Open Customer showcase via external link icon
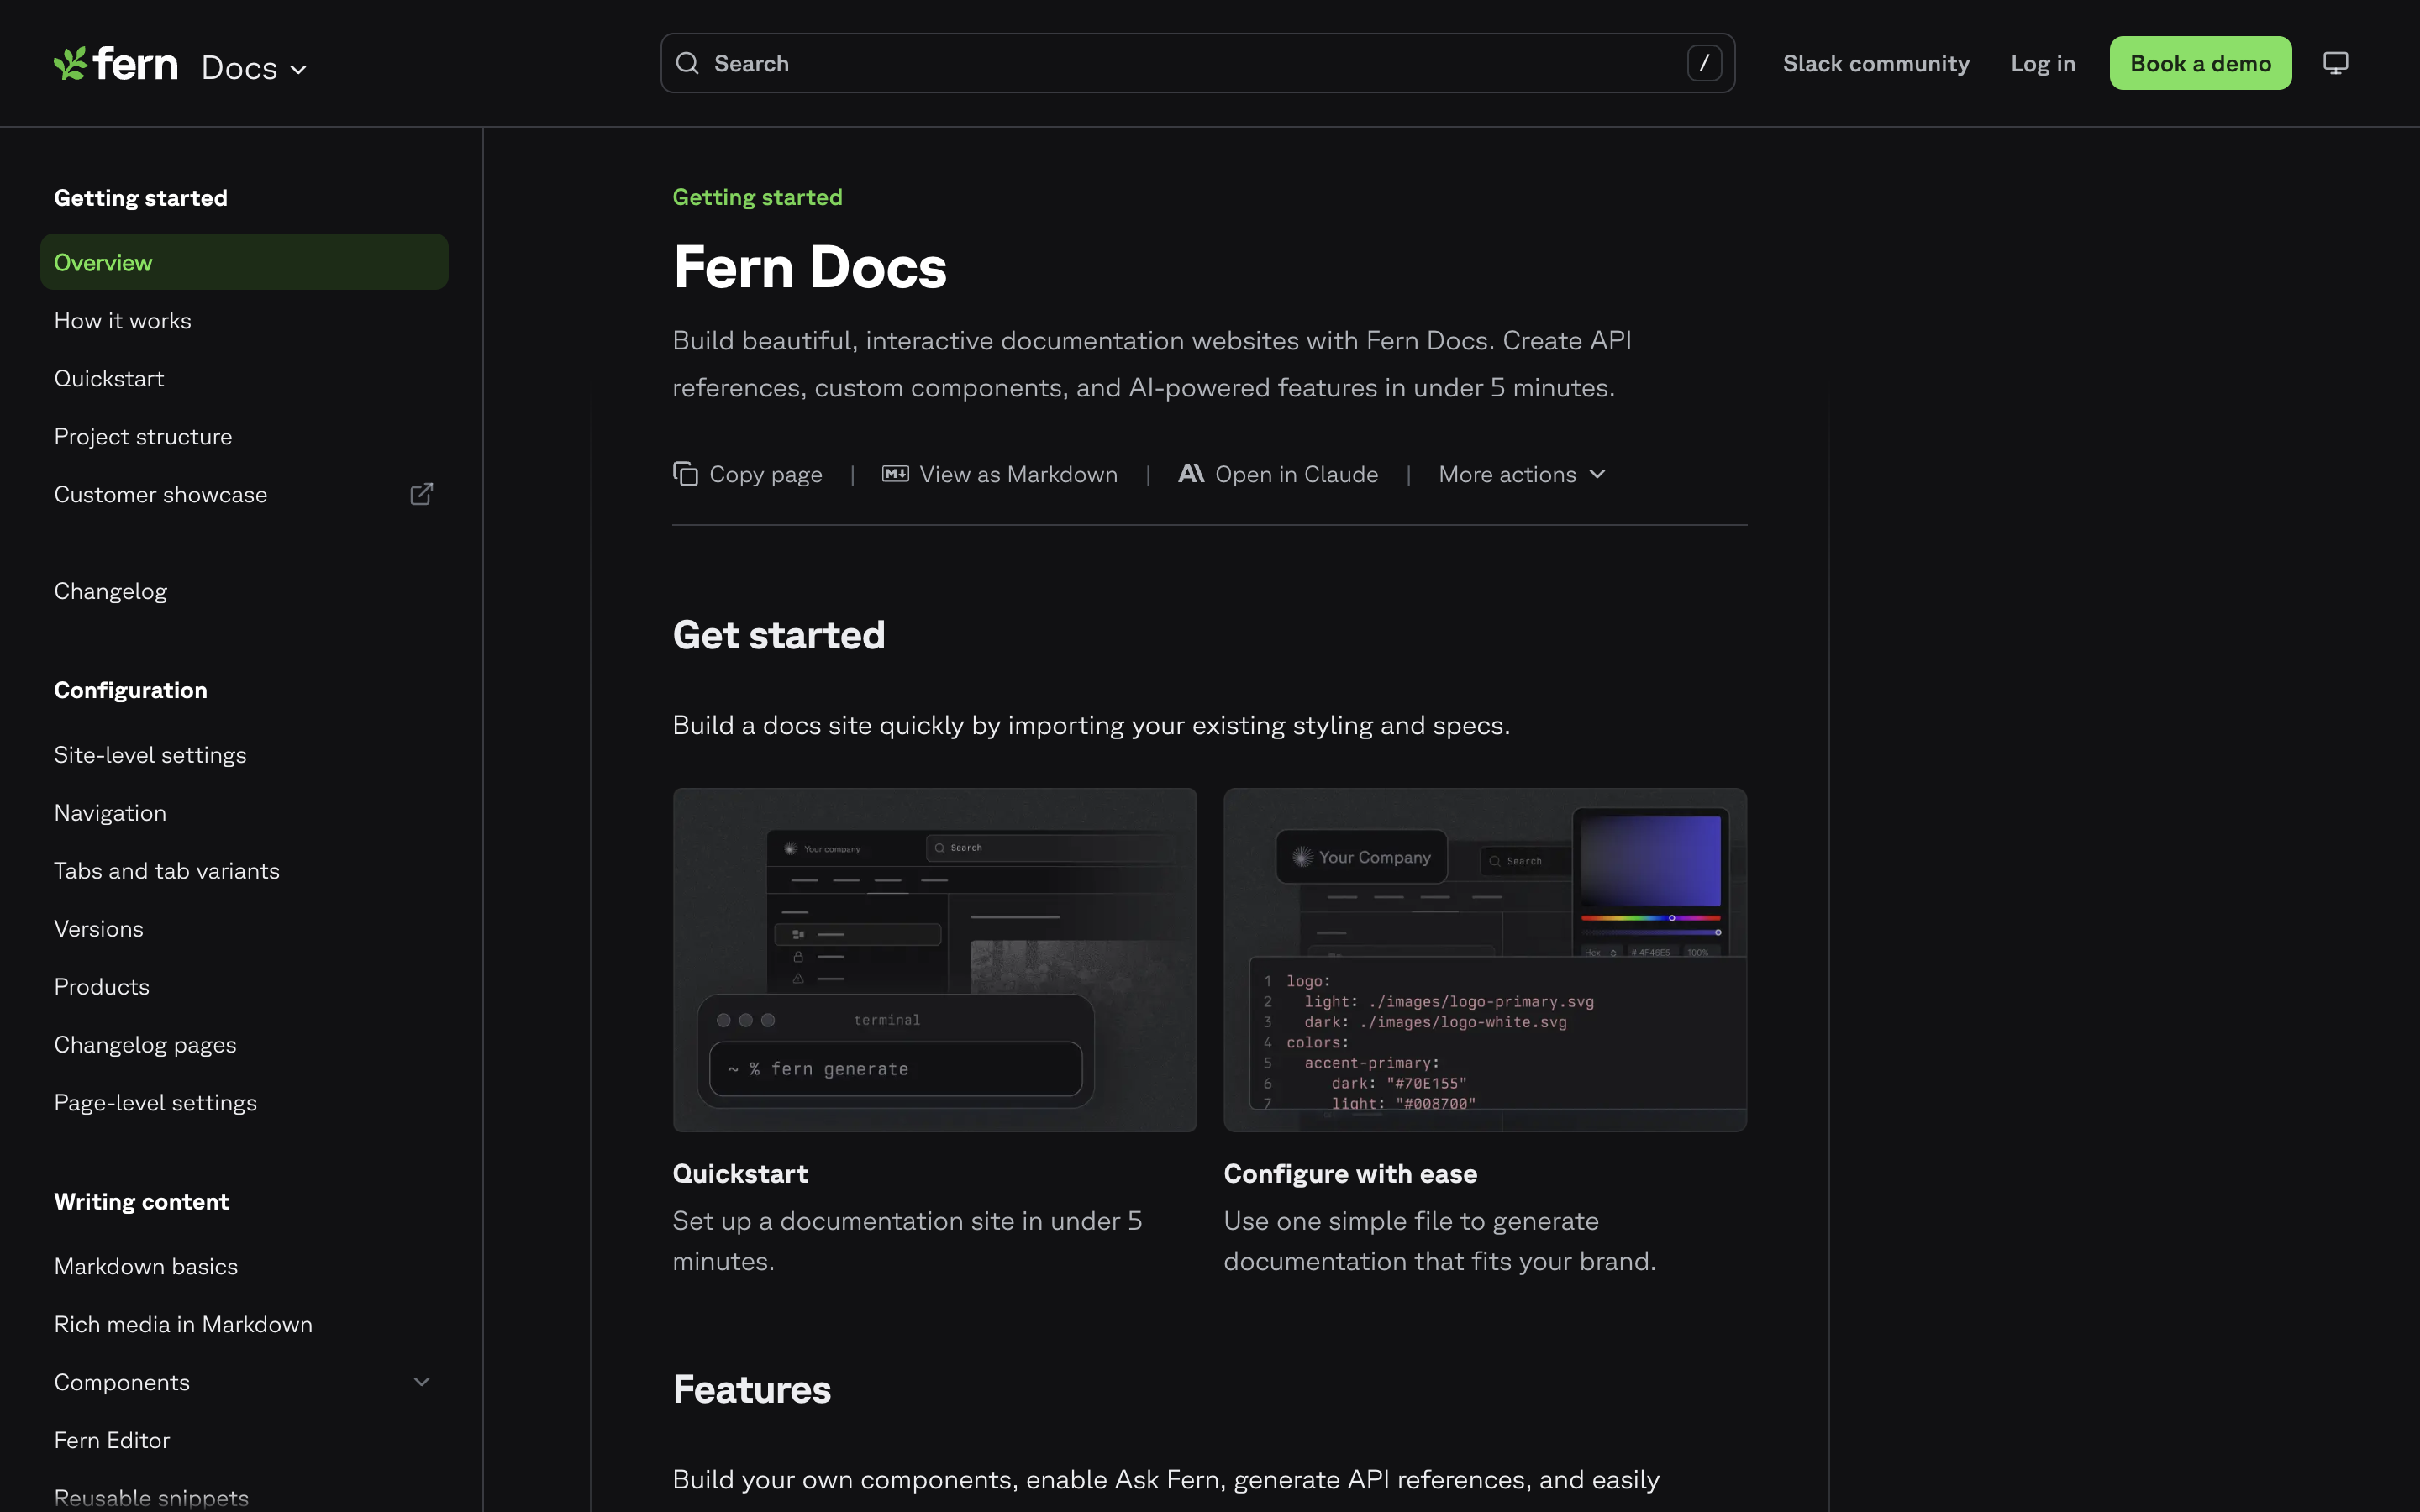 coord(421,493)
